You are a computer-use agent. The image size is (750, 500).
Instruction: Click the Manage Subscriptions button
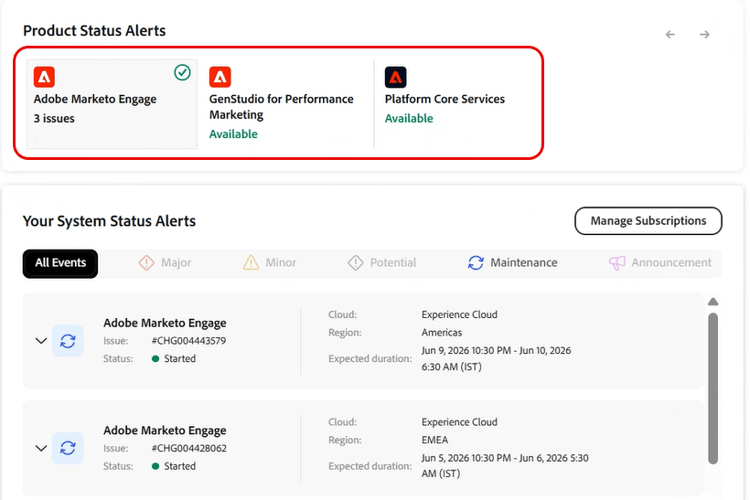click(x=648, y=221)
